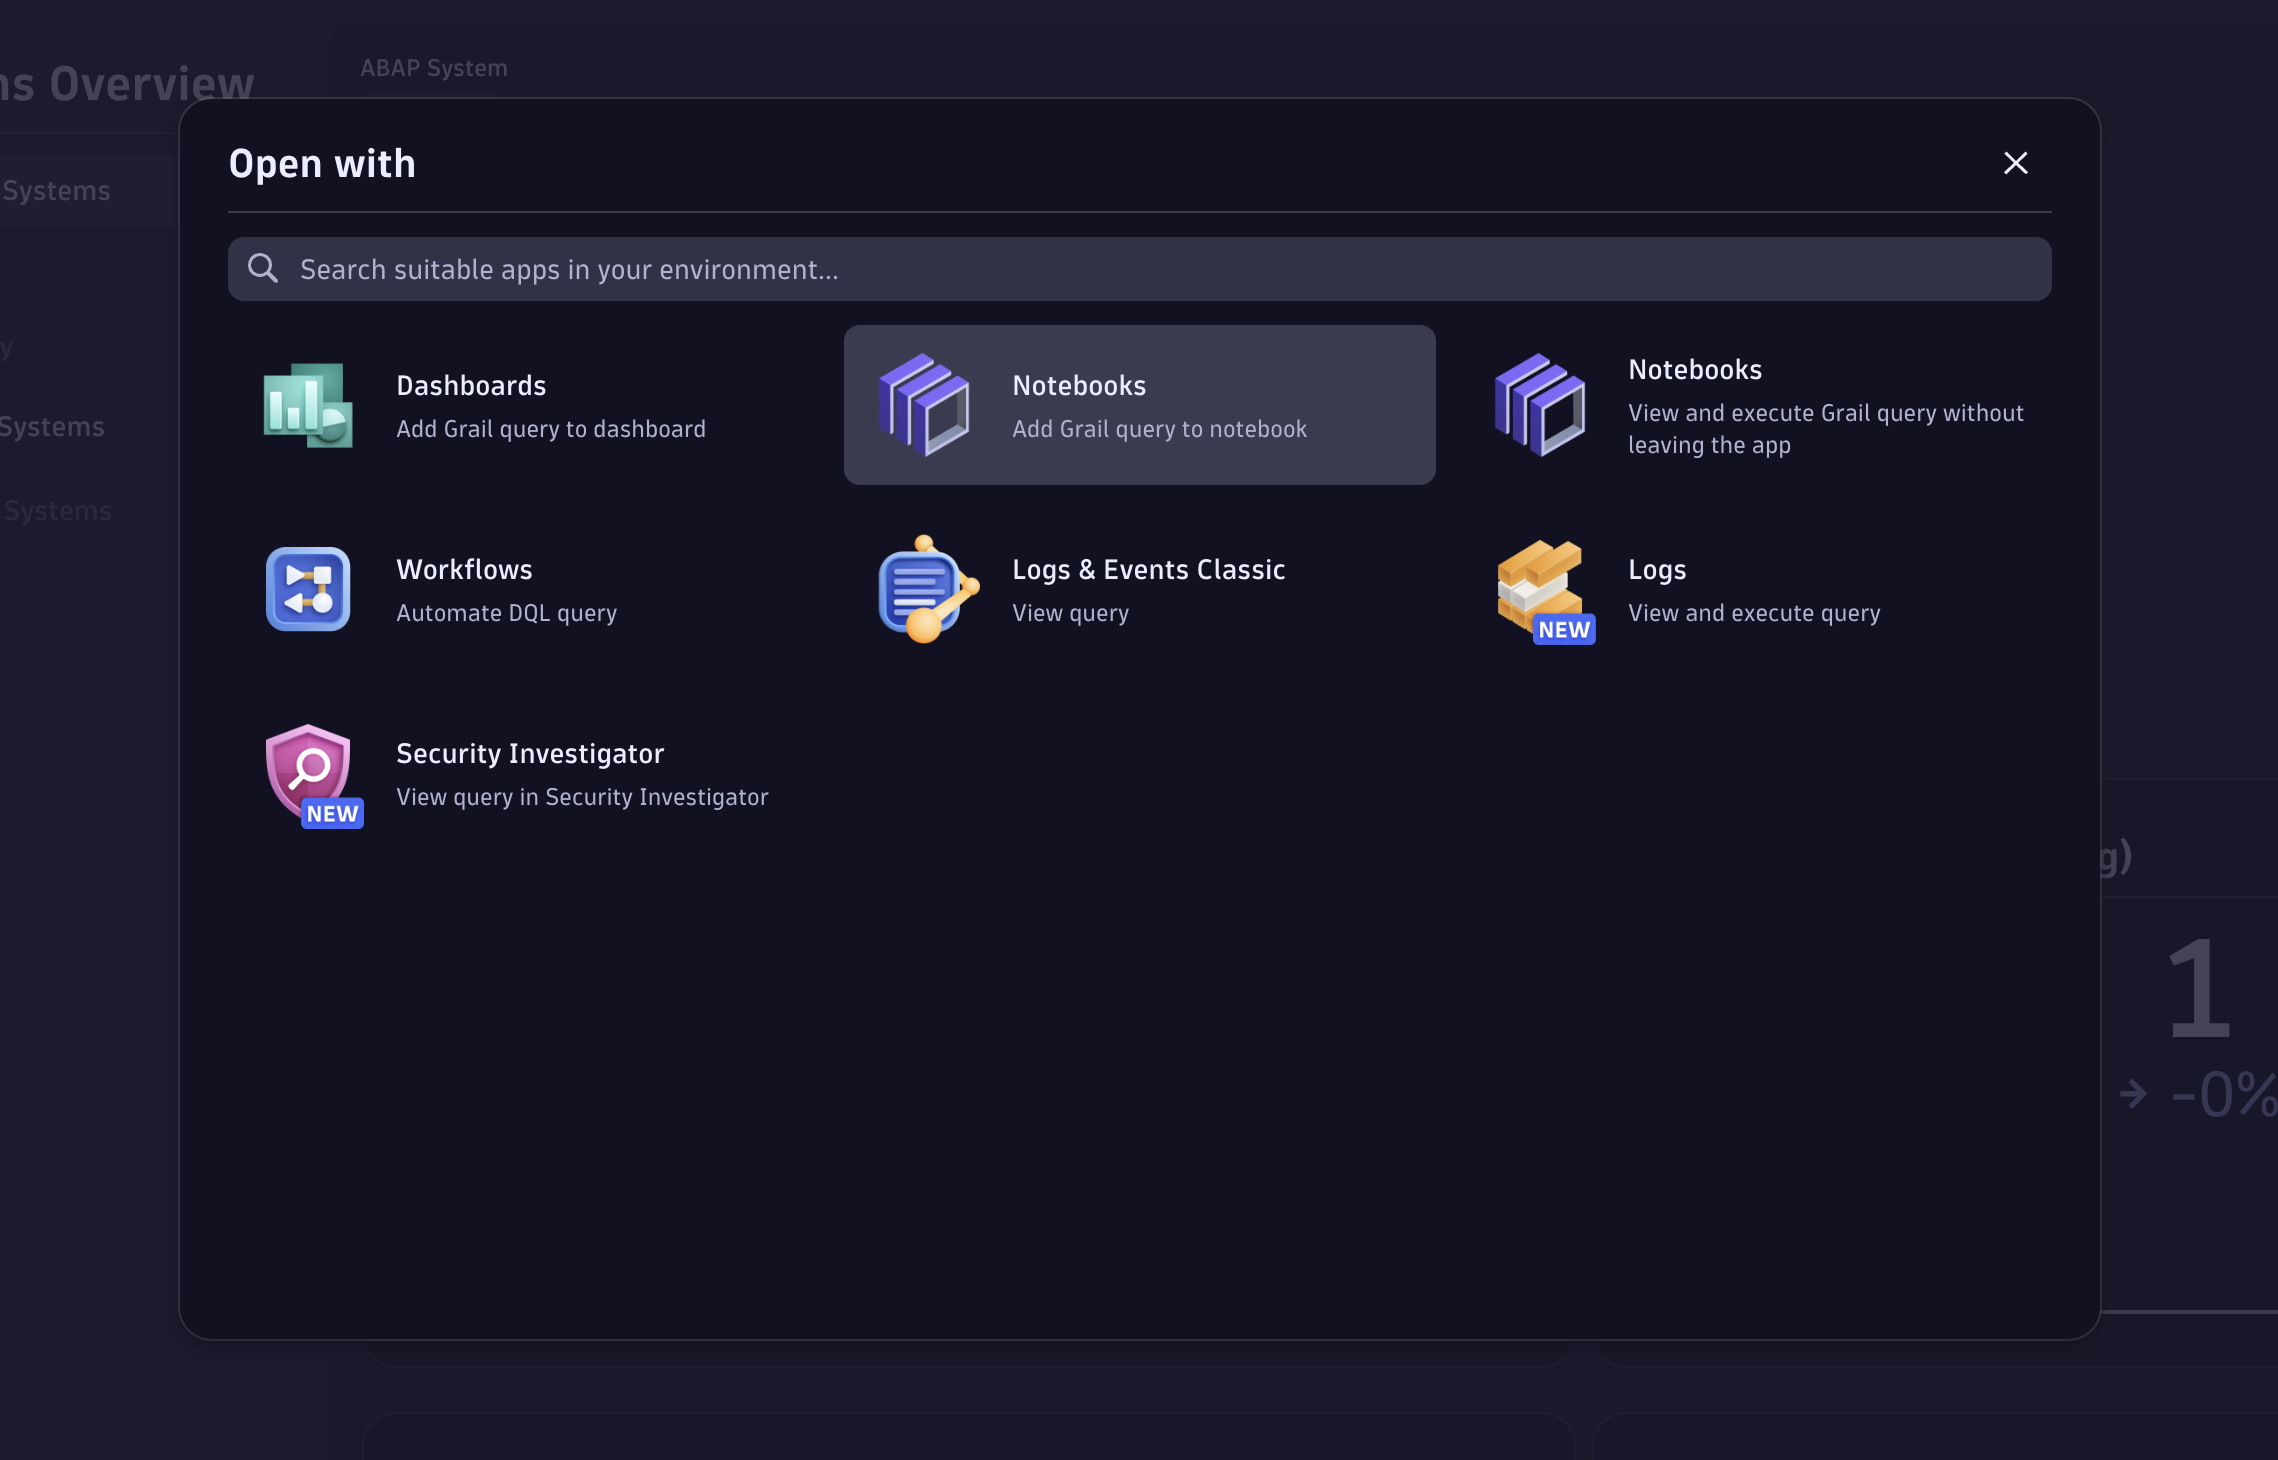Close the Open with dialog

pos(2015,163)
